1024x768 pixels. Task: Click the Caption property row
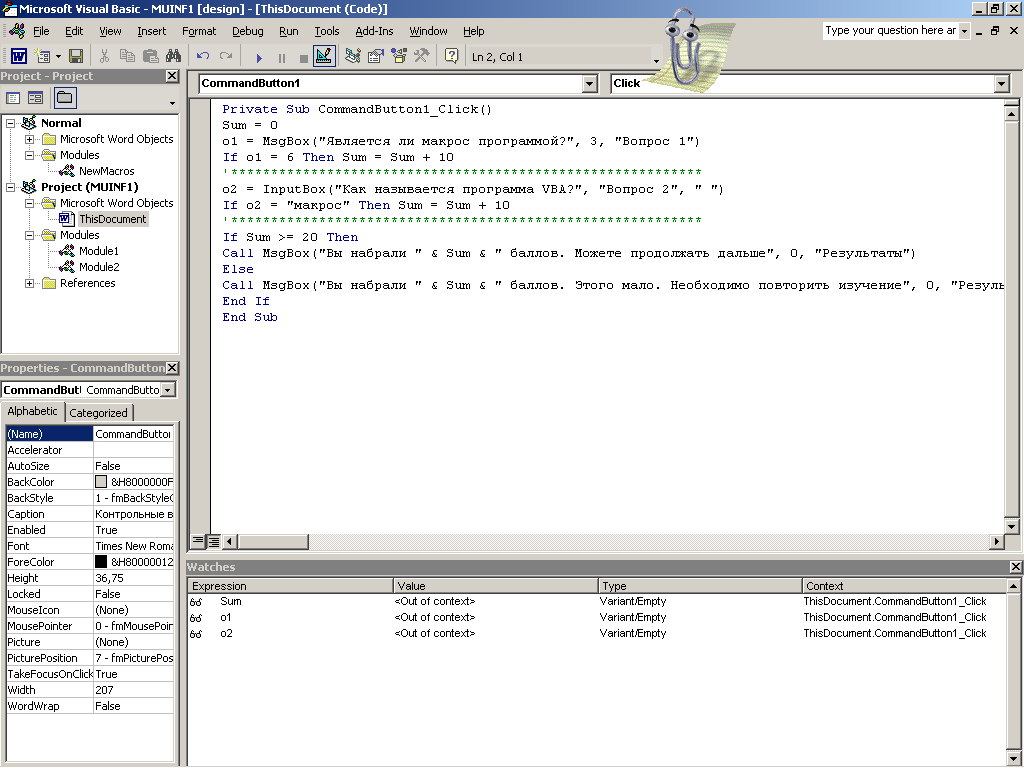(x=90, y=514)
